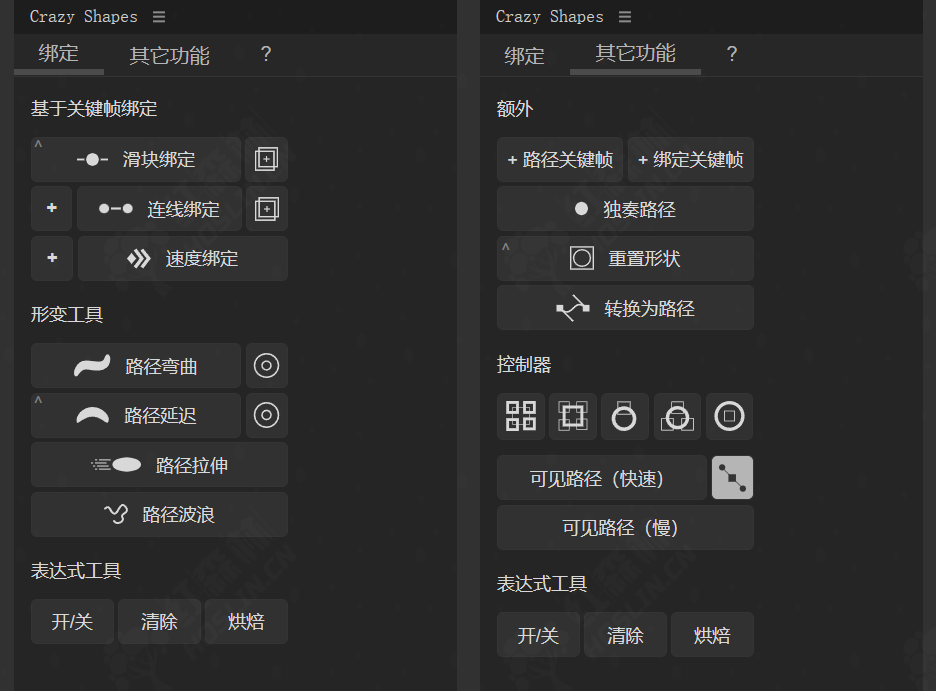Image resolution: width=936 pixels, height=691 pixels.
Task: Apply 路径弯曲 path bend tool
Action: 136,366
